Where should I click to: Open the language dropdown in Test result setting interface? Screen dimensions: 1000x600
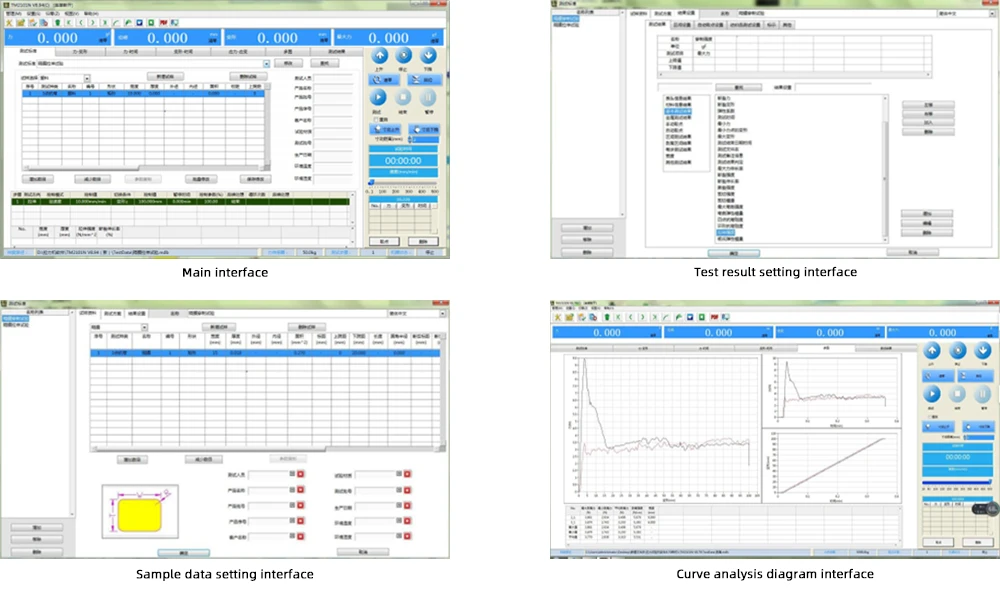[994, 14]
